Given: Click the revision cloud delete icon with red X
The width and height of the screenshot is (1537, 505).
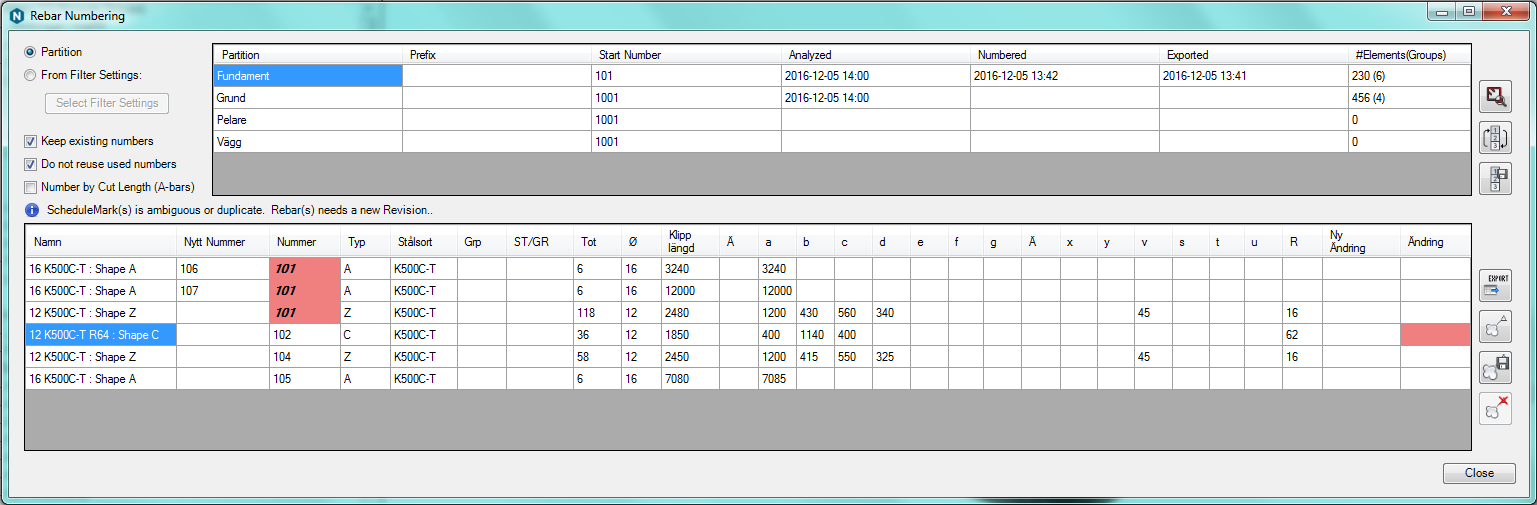Looking at the screenshot, I should pyautogui.click(x=1495, y=408).
